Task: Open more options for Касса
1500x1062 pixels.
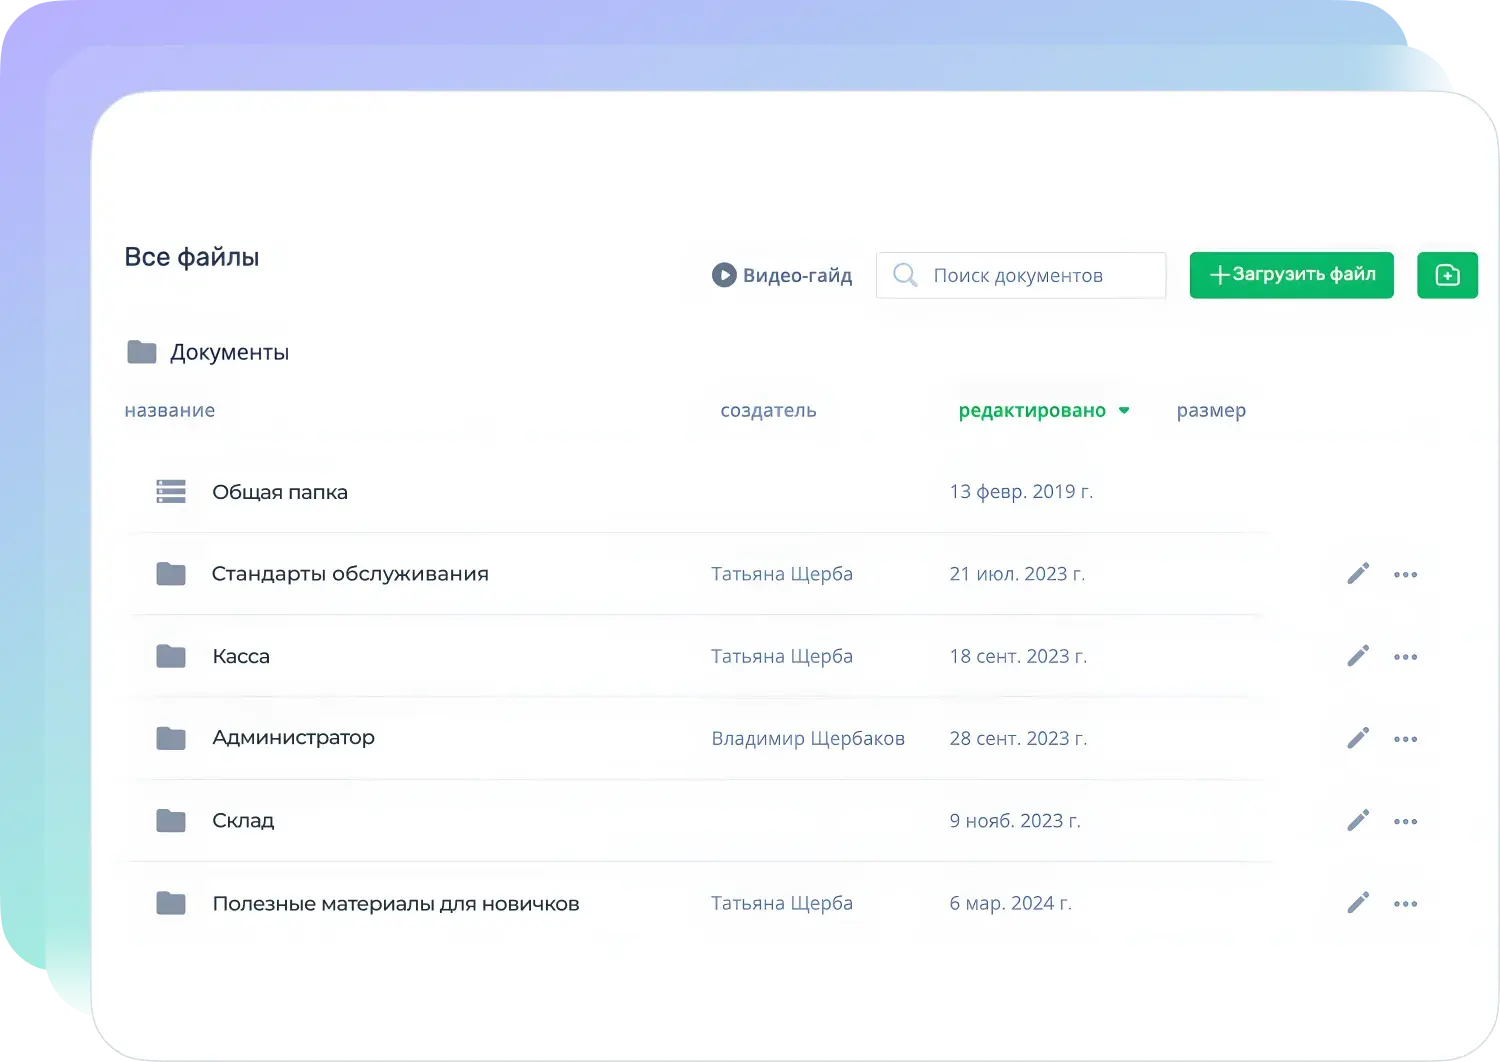Action: tap(1405, 657)
